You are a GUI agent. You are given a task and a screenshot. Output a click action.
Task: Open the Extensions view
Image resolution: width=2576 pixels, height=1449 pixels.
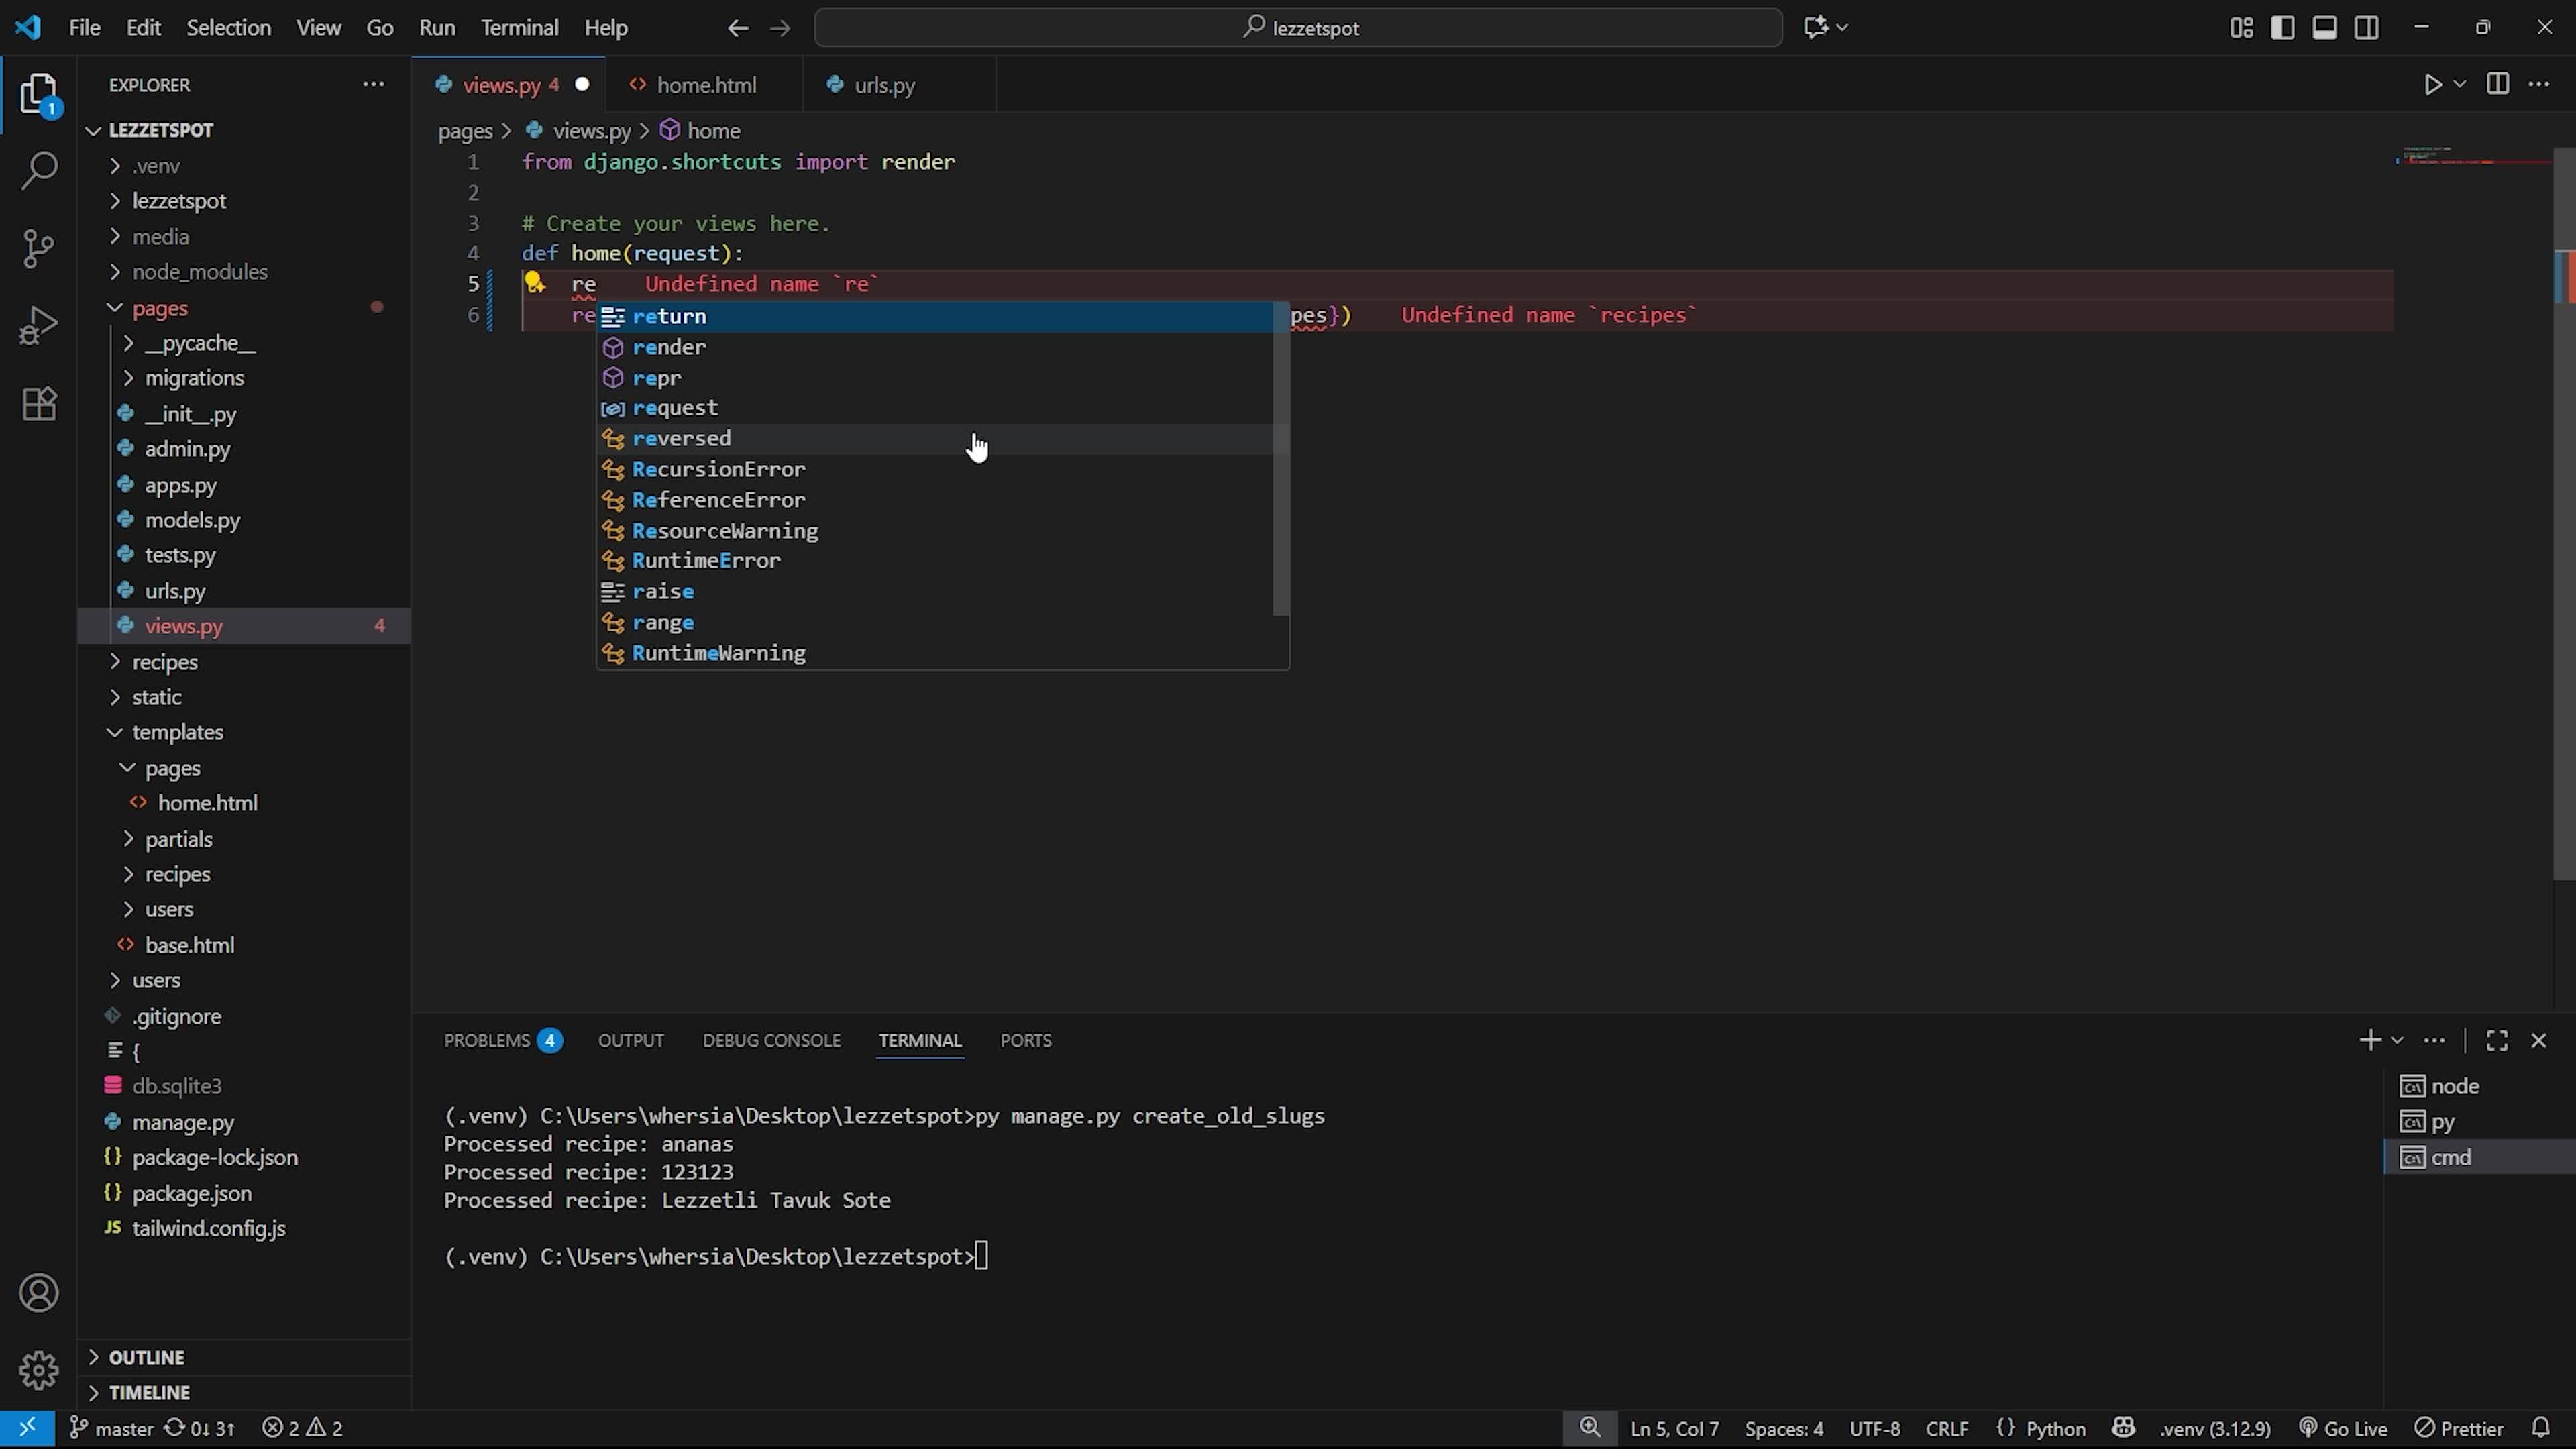[x=39, y=404]
